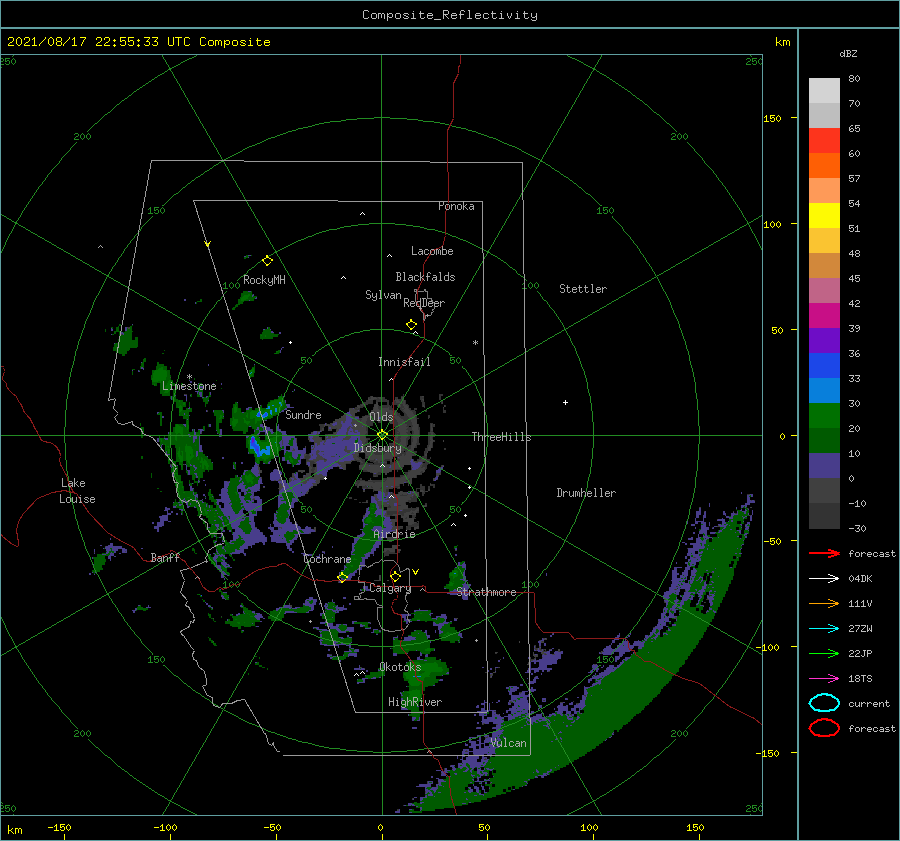
Task: Click the purple 39–36 dBZ color swatch
Action: click(x=824, y=341)
